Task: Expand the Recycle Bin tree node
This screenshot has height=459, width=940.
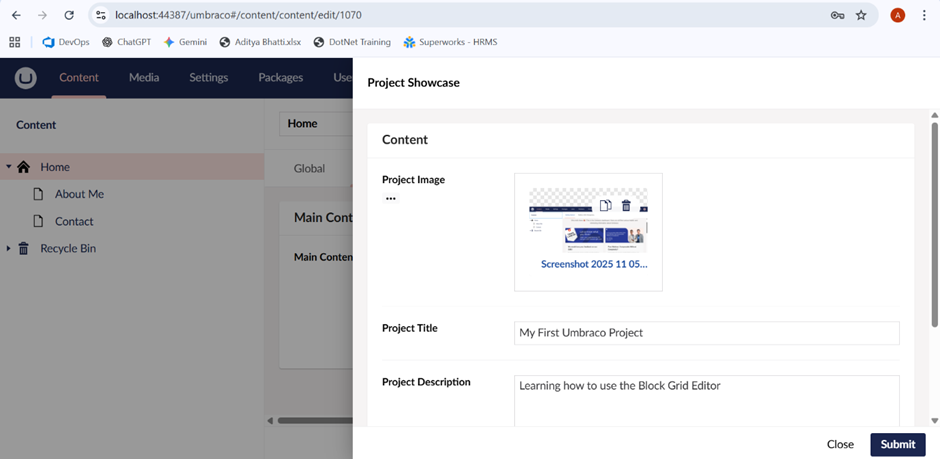Action: click(x=9, y=248)
